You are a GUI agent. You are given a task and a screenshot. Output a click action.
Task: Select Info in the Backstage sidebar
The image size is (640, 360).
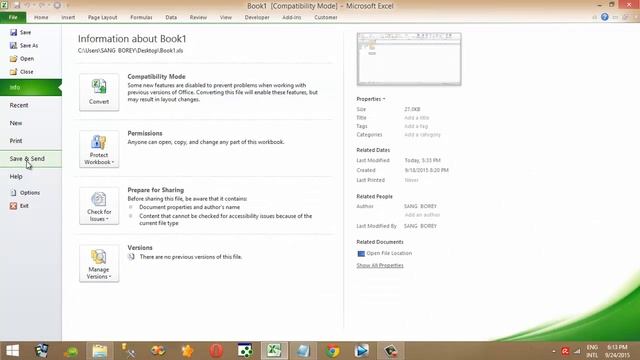(31, 87)
